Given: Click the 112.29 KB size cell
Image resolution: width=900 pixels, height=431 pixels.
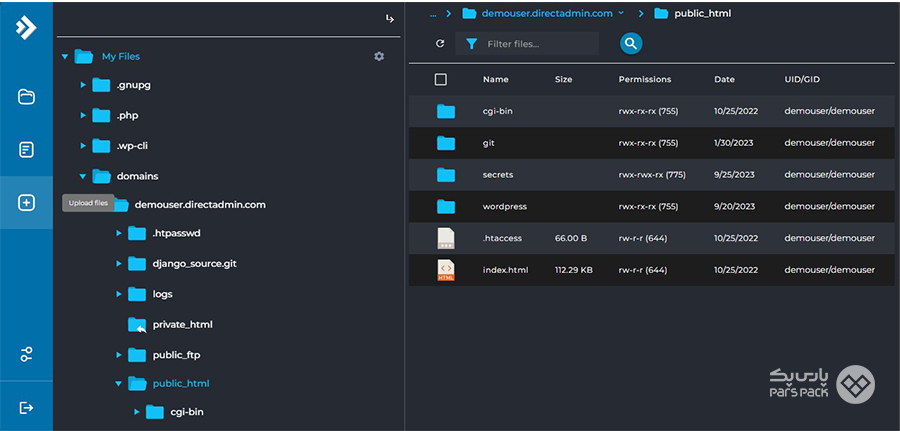Looking at the screenshot, I should pyautogui.click(x=573, y=270).
